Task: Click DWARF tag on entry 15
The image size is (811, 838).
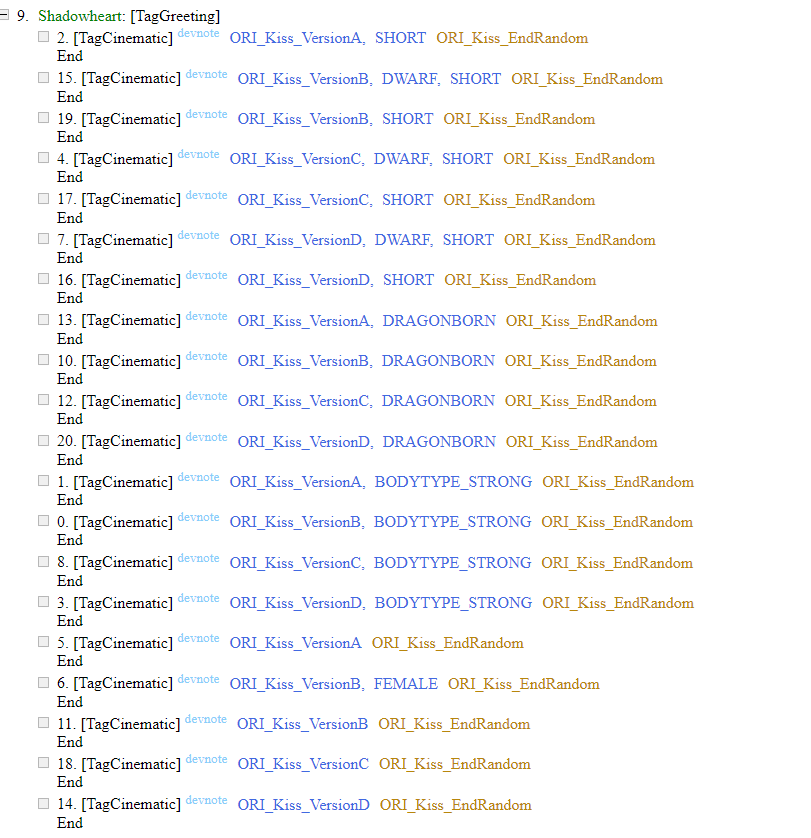Action: click(x=409, y=79)
